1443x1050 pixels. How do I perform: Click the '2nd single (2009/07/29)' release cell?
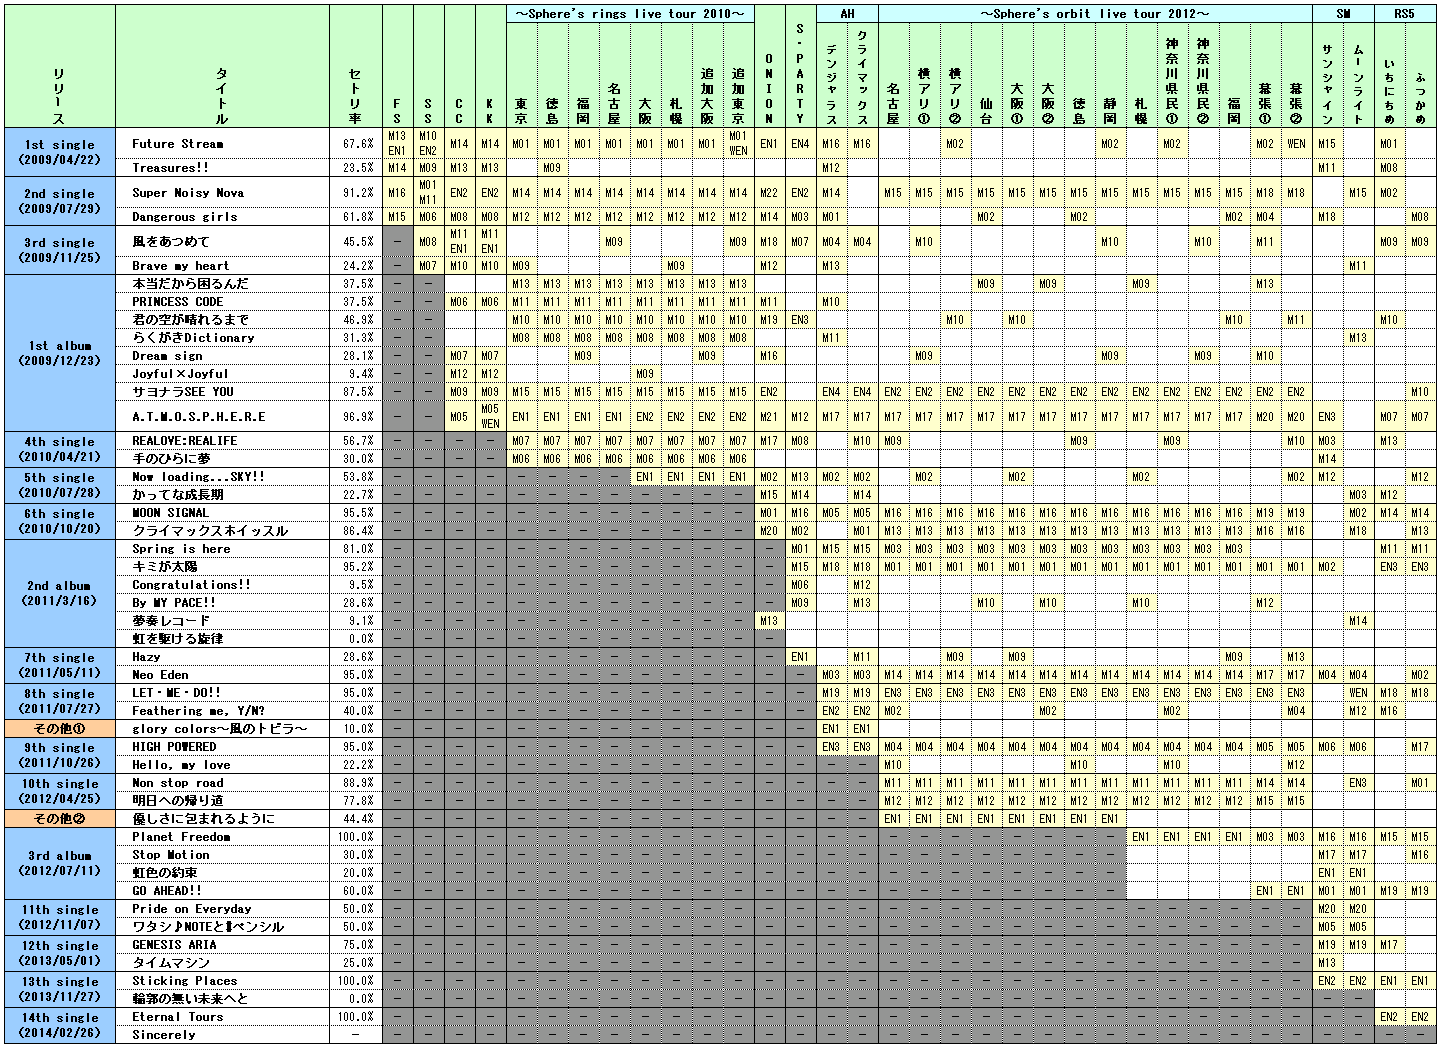click(x=60, y=201)
